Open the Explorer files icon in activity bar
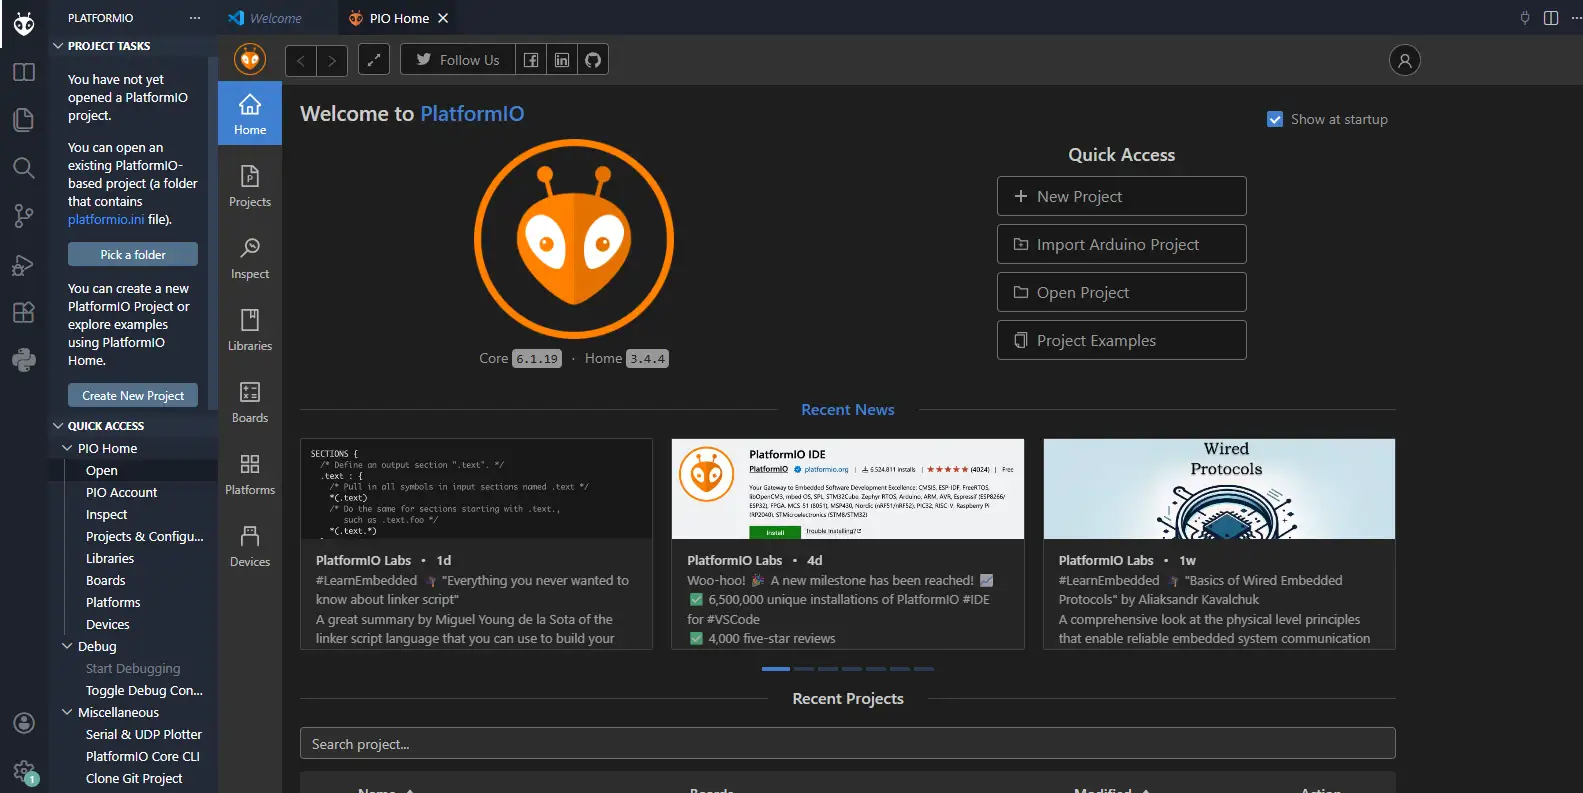Image resolution: width=1583 pixels, height=793 pixels. pyautogui.click(x=24, y=120)
